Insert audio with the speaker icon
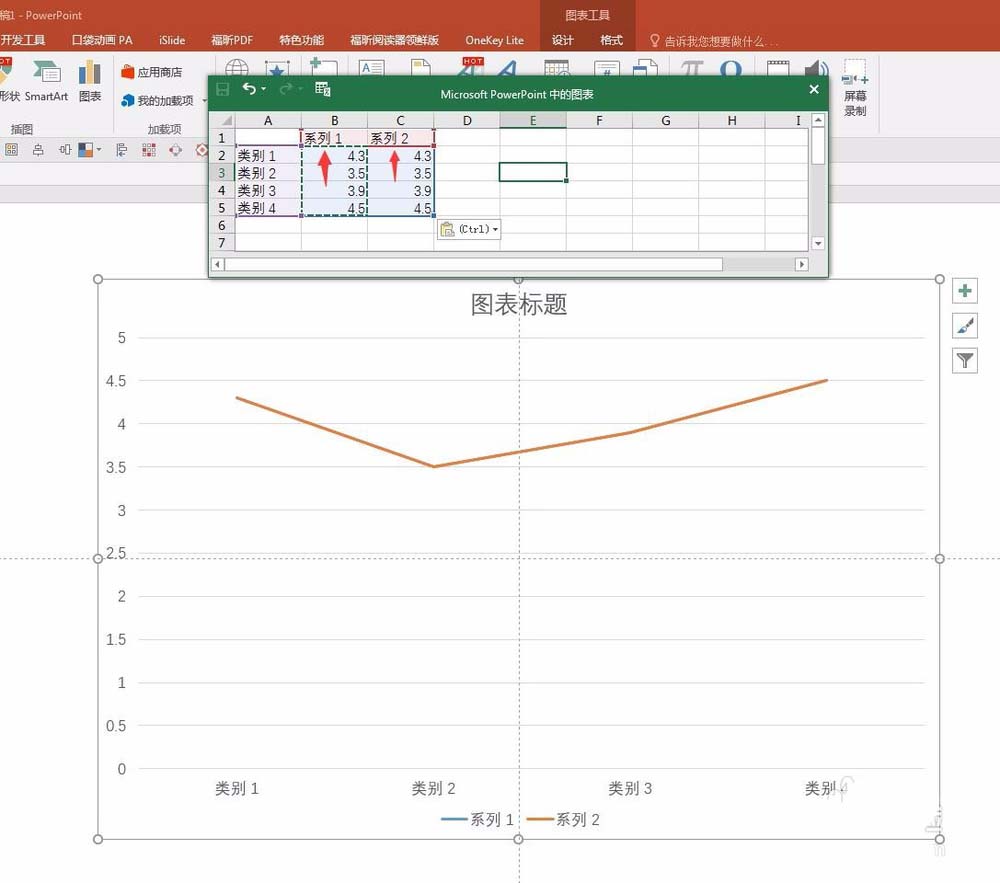The width and height of the screenshot is (1000, 883). pos(816,68)
